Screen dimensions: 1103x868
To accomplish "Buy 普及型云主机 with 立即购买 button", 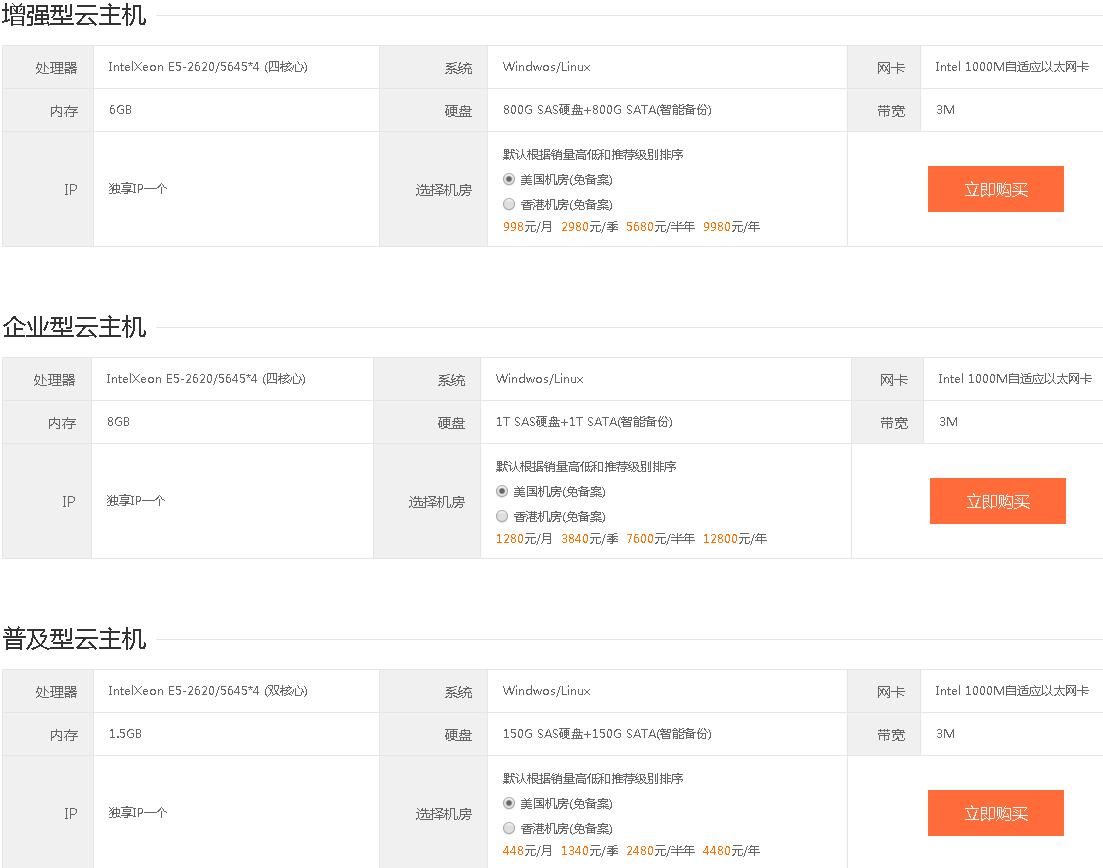I will coord(995,813).
